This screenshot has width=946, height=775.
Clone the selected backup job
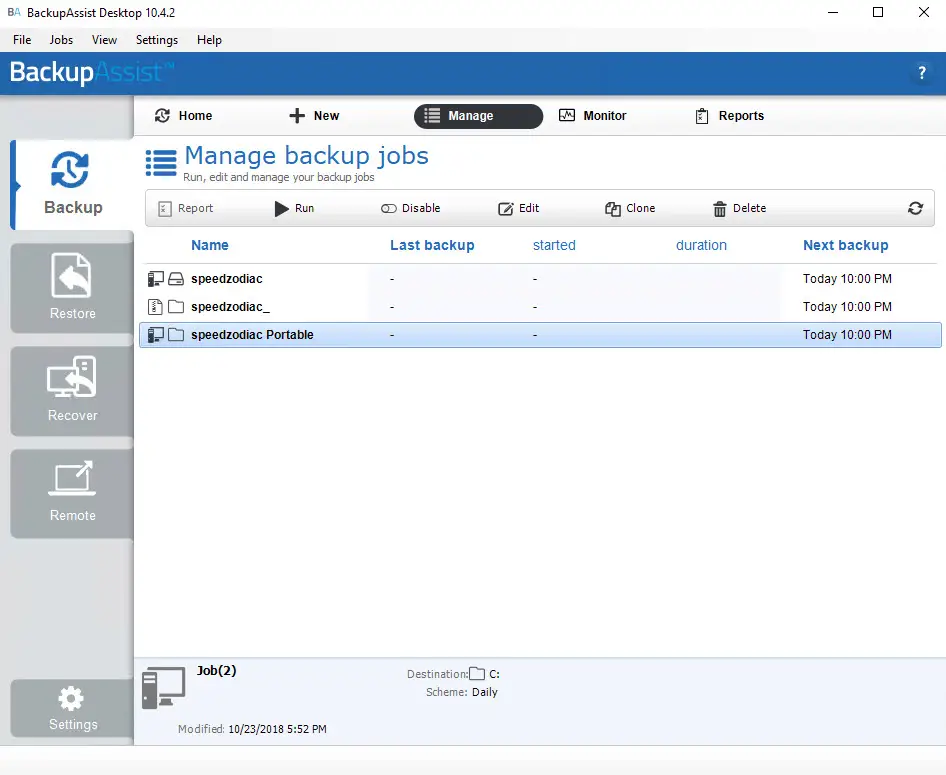630,208
